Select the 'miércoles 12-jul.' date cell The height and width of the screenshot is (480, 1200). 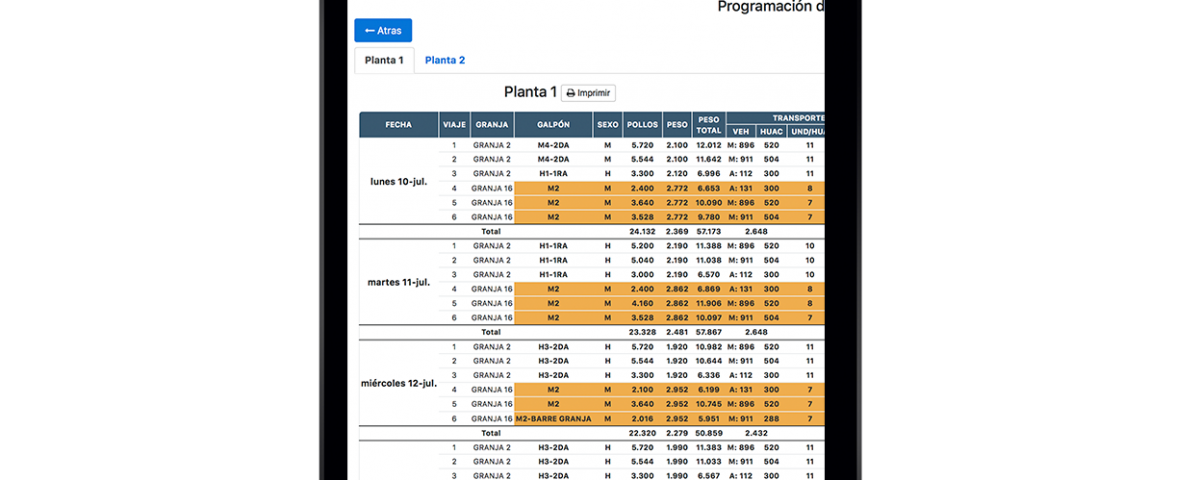pos(398,382)
